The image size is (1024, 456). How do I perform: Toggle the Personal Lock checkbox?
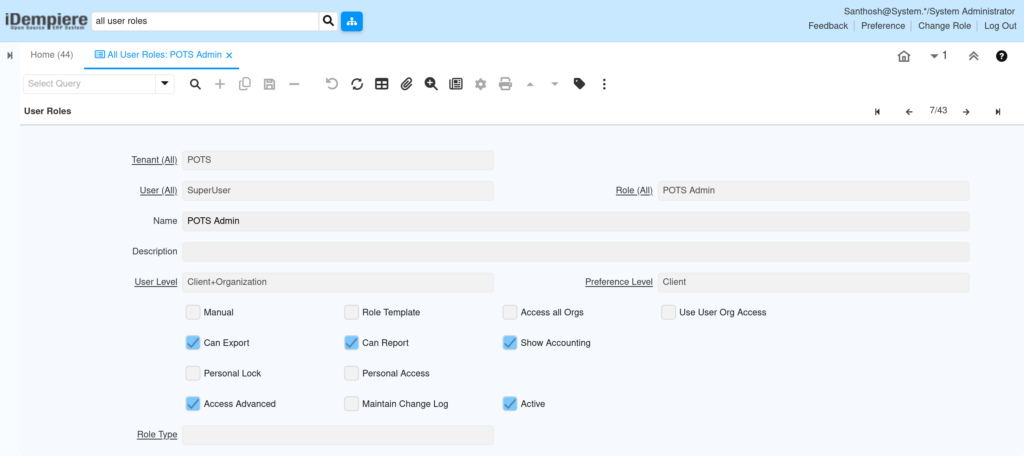[x=193, y=373]
